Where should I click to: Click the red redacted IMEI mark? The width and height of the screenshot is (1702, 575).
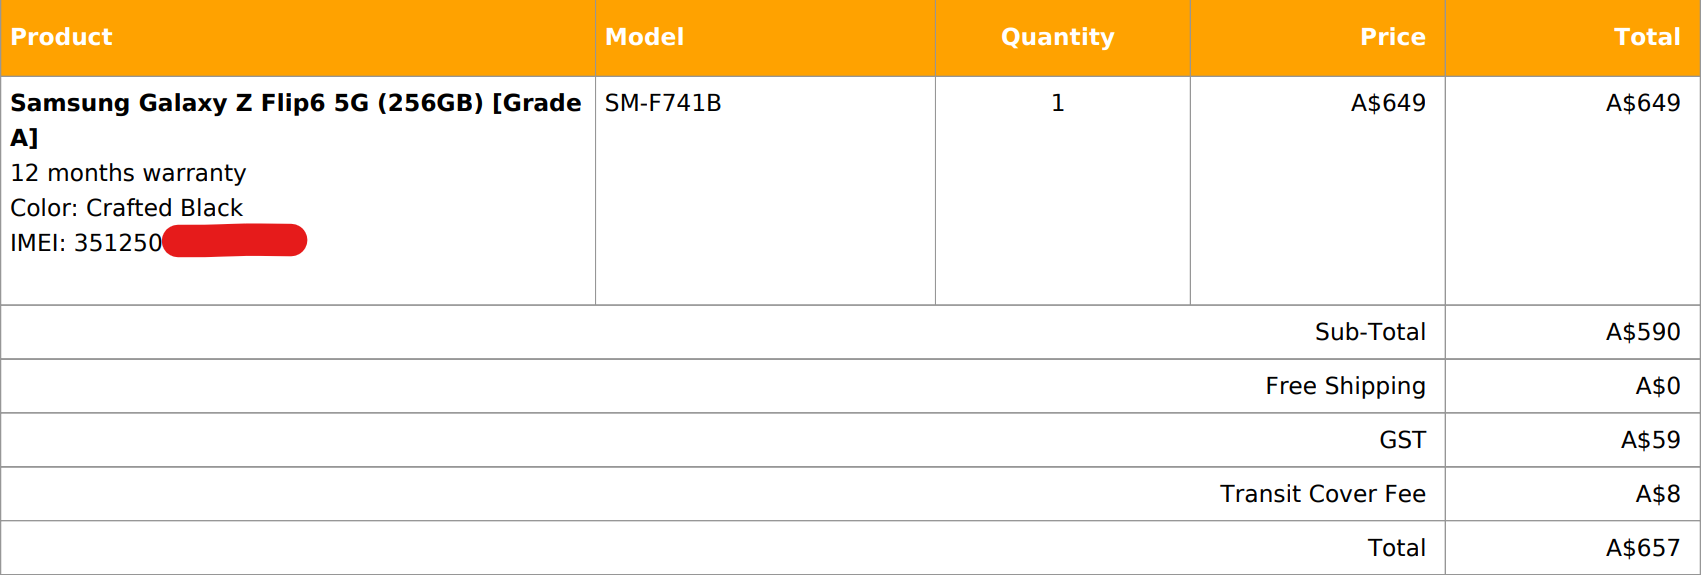coord(235,241)
